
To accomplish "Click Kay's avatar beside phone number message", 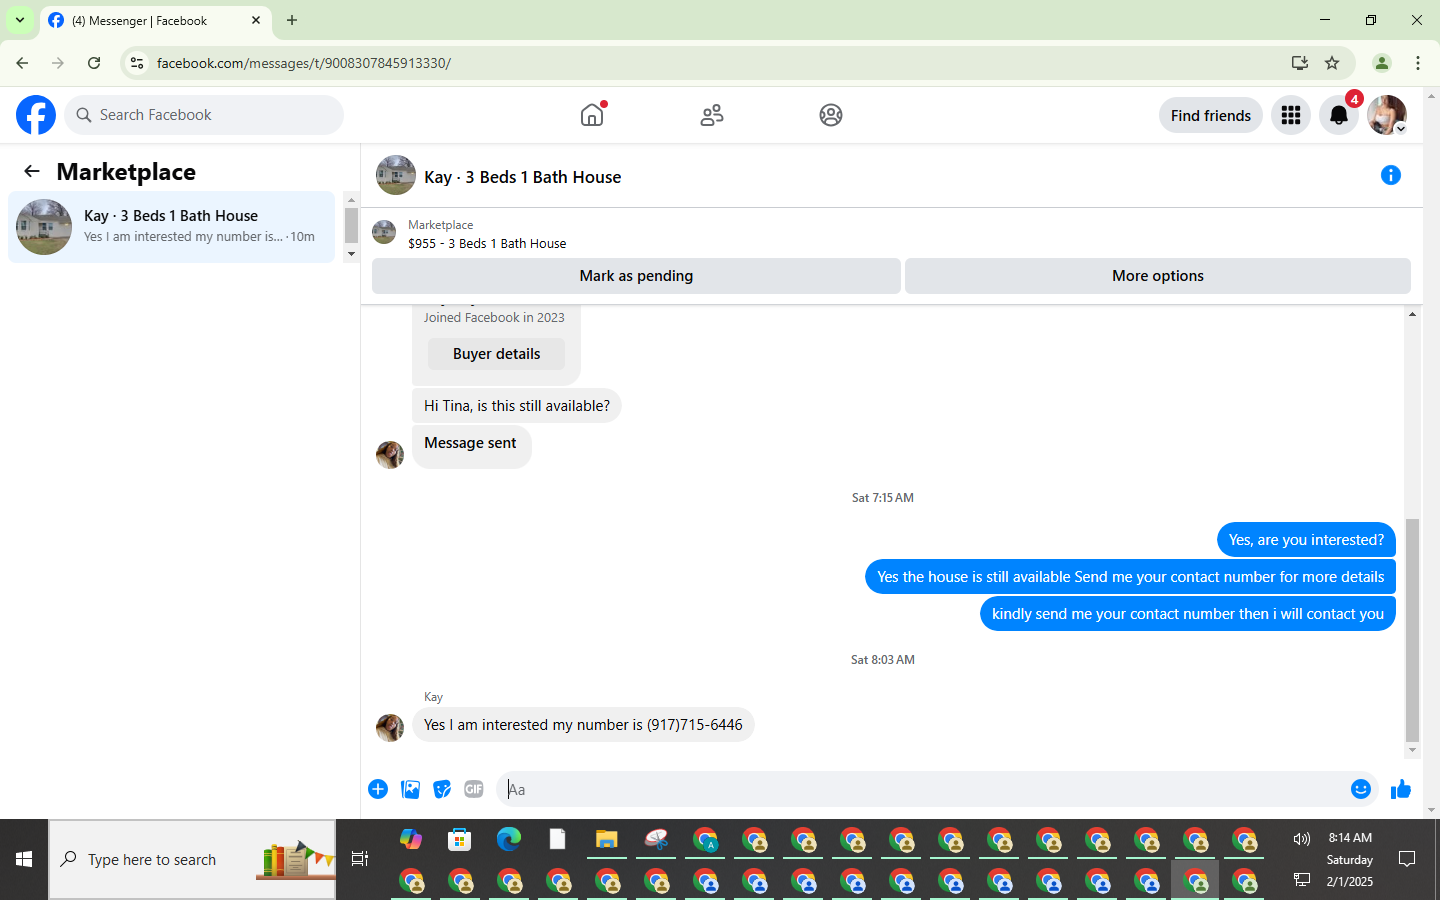I will 390,727.
